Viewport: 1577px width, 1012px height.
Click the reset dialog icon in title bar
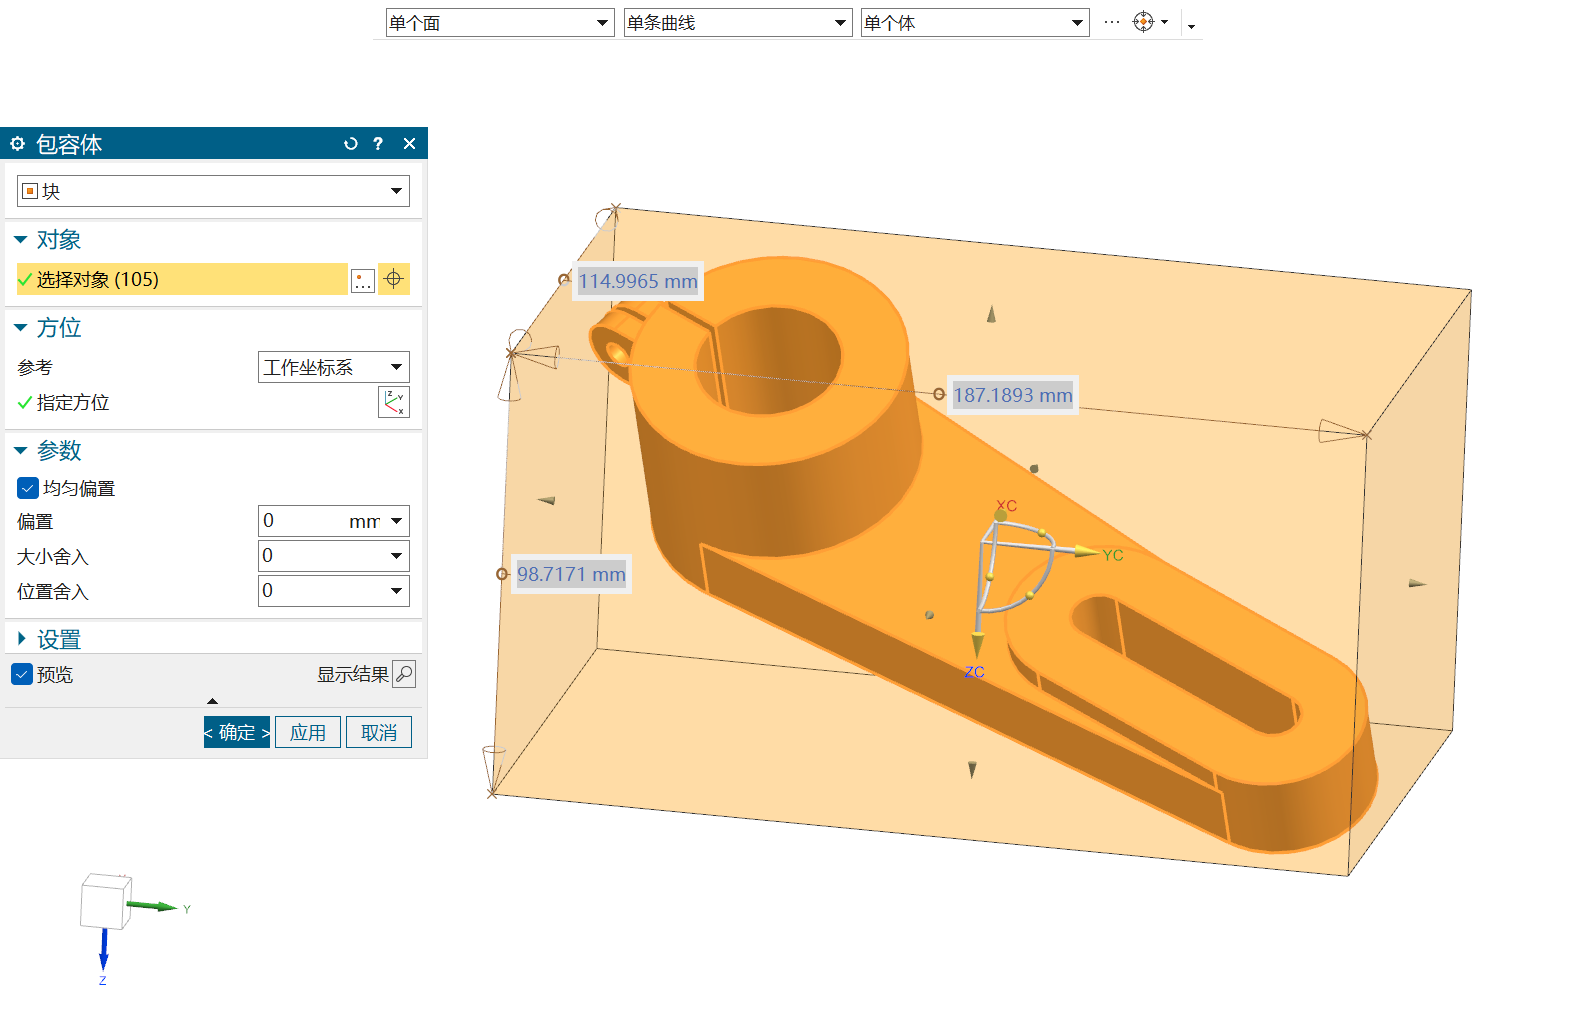pos(350,144)
